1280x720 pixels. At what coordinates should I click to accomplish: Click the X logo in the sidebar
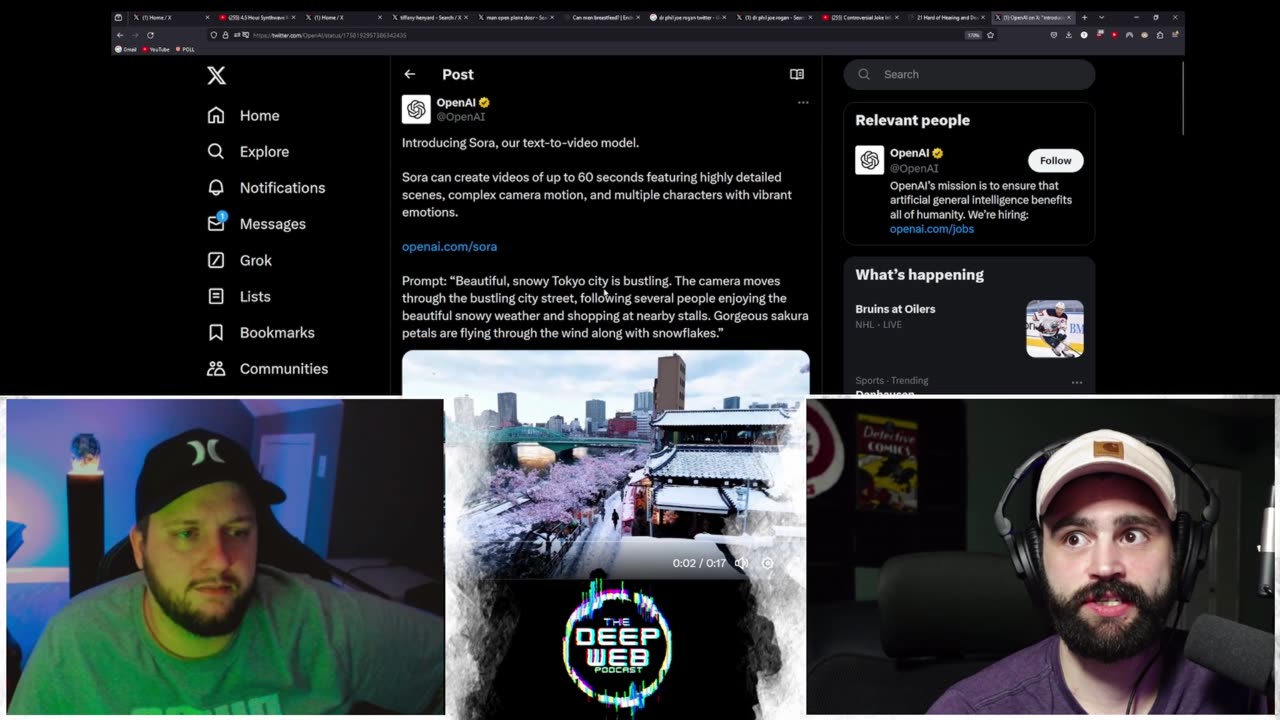(216, 75)
